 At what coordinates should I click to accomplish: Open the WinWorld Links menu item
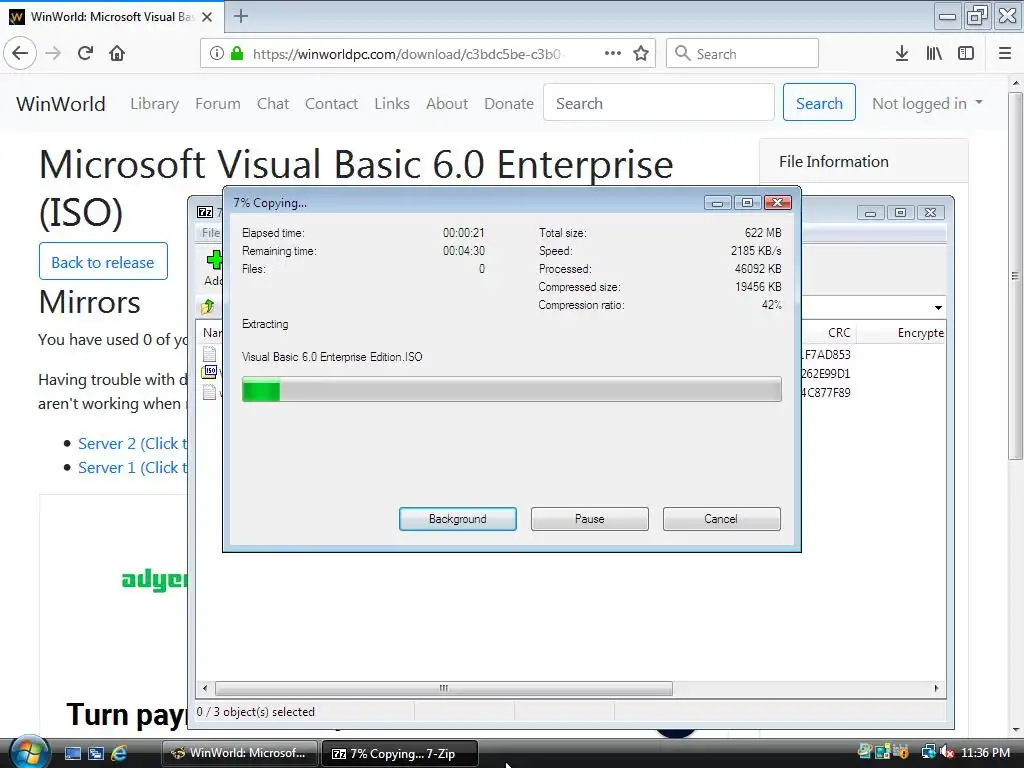pyautogui.click(x=392, y=103)
